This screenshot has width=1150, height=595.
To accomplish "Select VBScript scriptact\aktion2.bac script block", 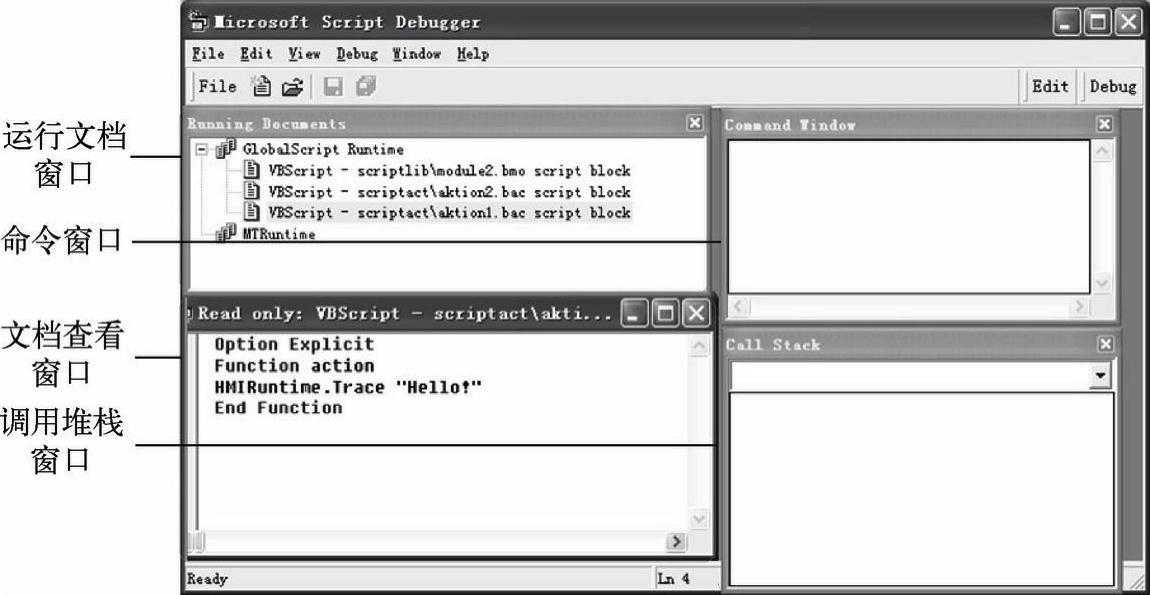I will coord(449,192).
